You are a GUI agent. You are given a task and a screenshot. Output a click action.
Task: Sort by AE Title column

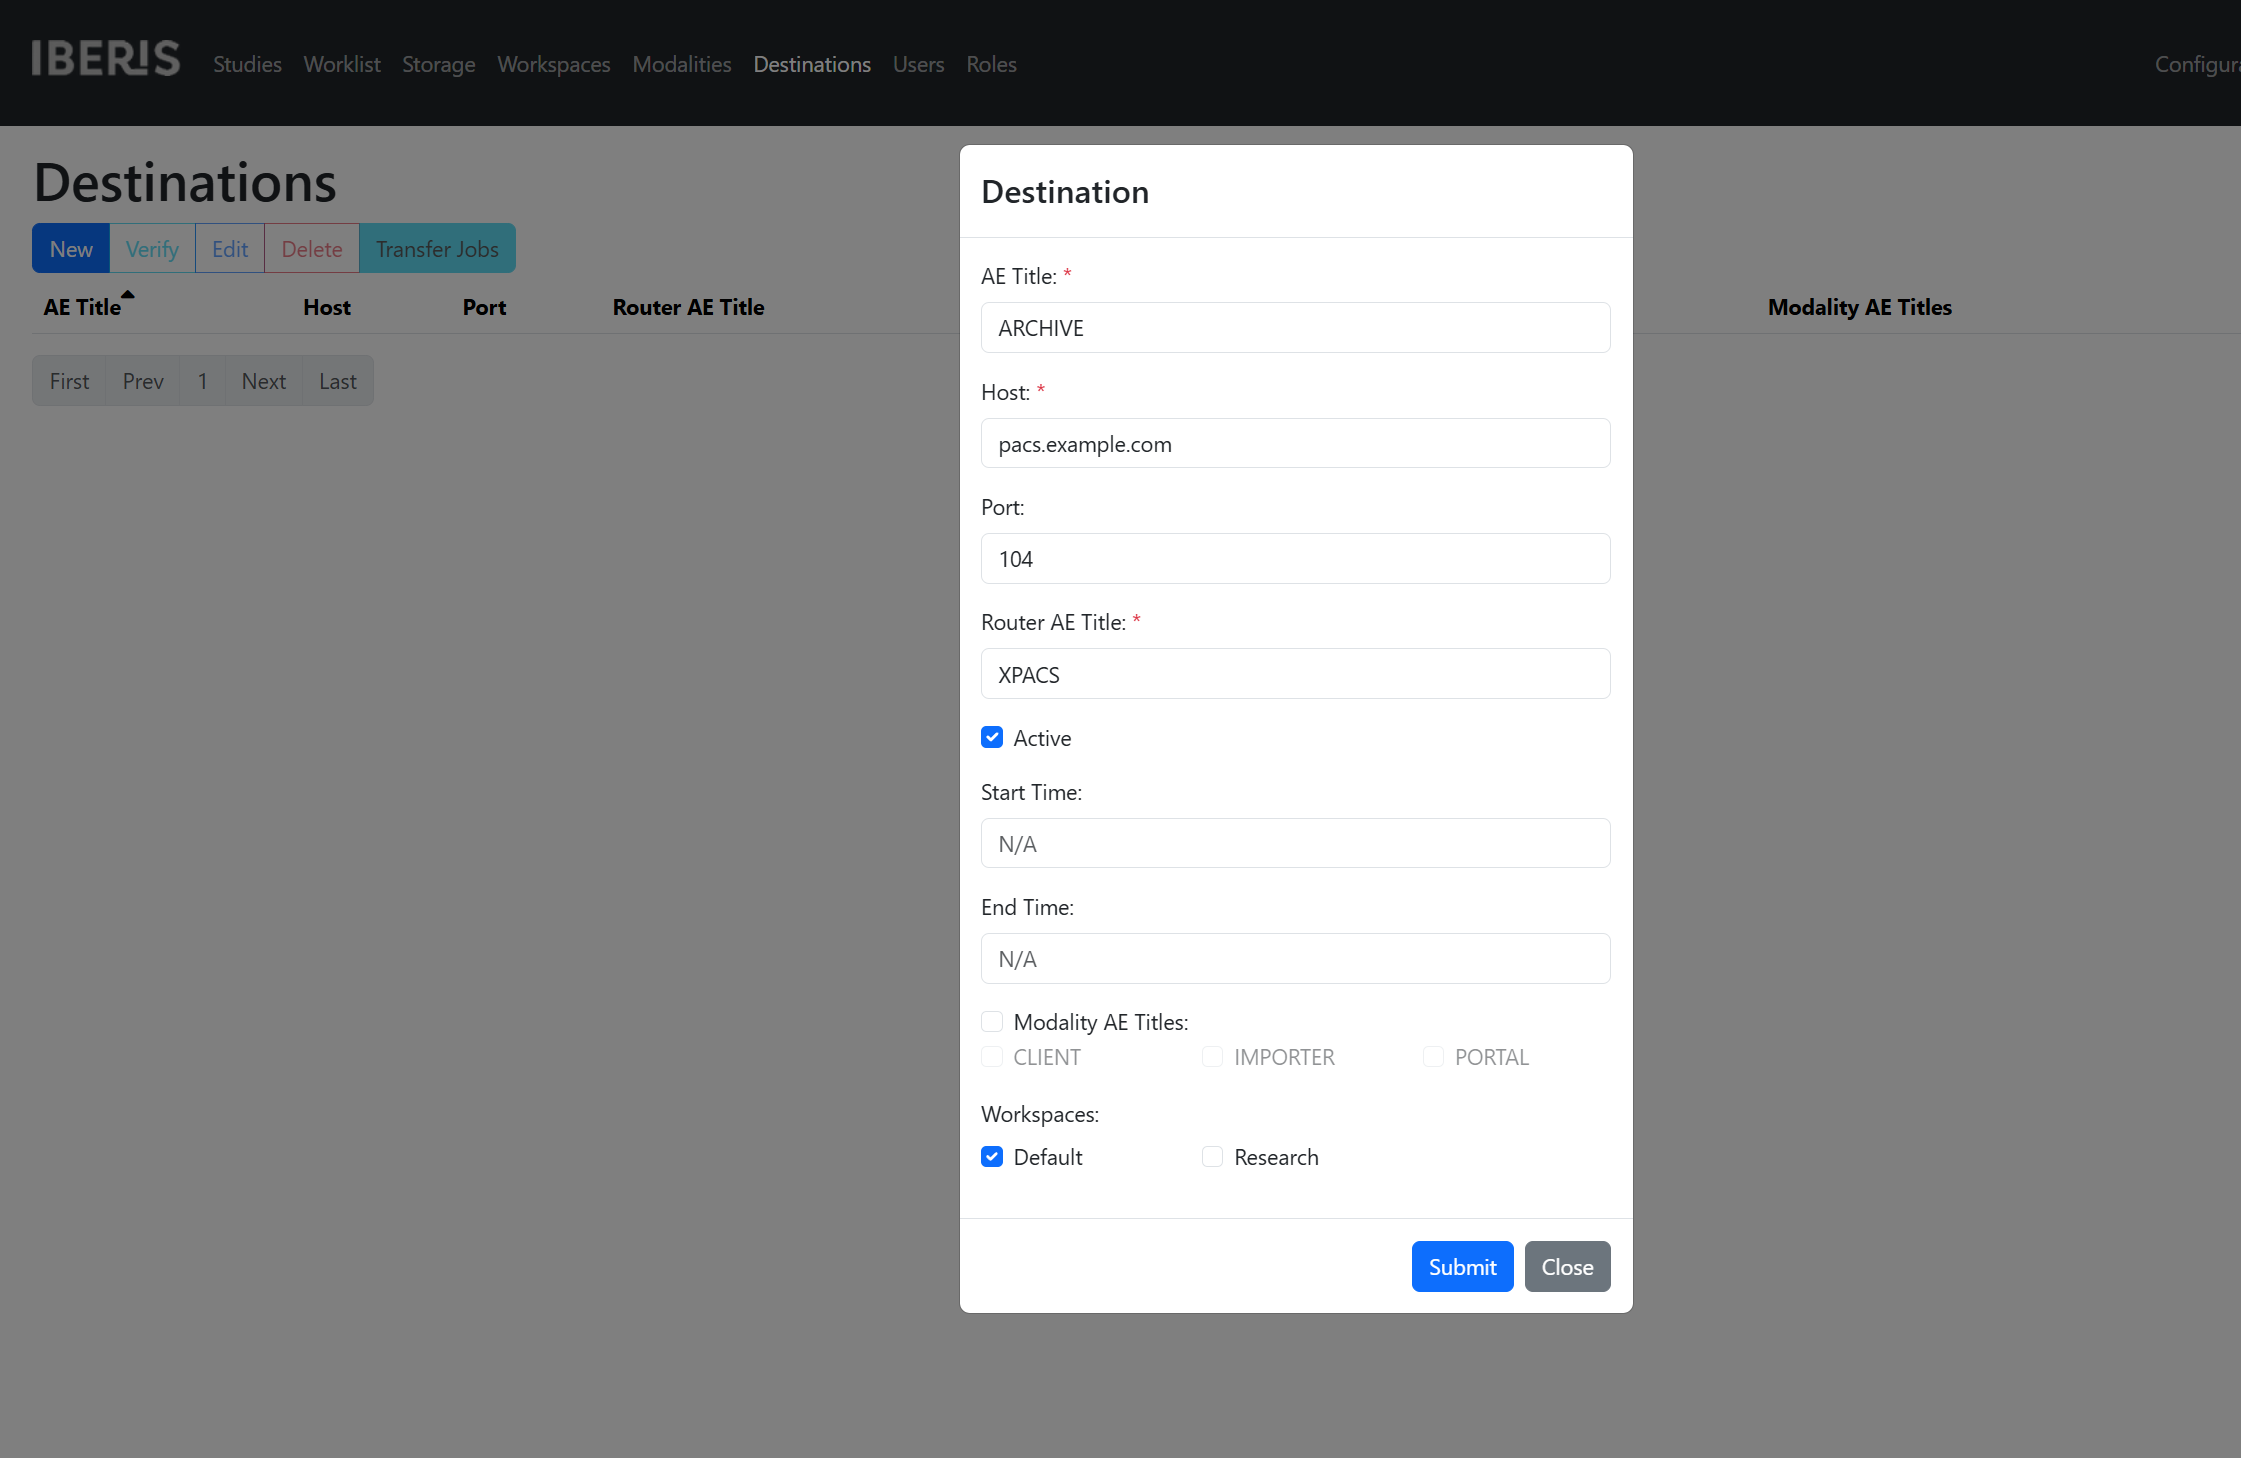pyautogui.click(x=82, y=307)
